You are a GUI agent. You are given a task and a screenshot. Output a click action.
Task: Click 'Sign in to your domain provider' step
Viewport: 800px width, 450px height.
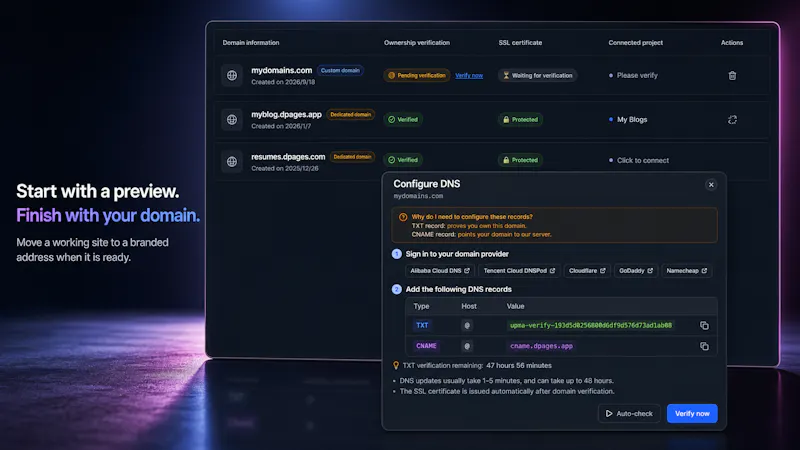point(457,254)
